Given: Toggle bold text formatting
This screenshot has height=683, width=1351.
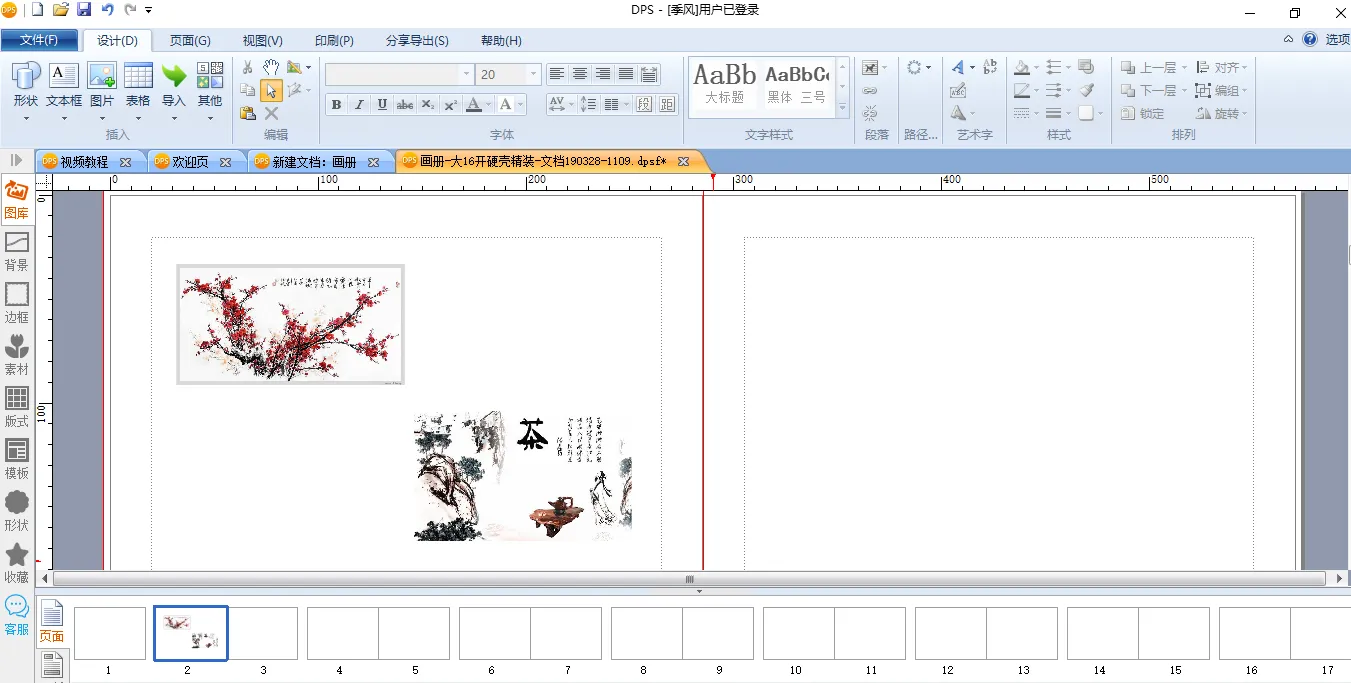Looking at the screenshot, I should click(x=336, y=105).
